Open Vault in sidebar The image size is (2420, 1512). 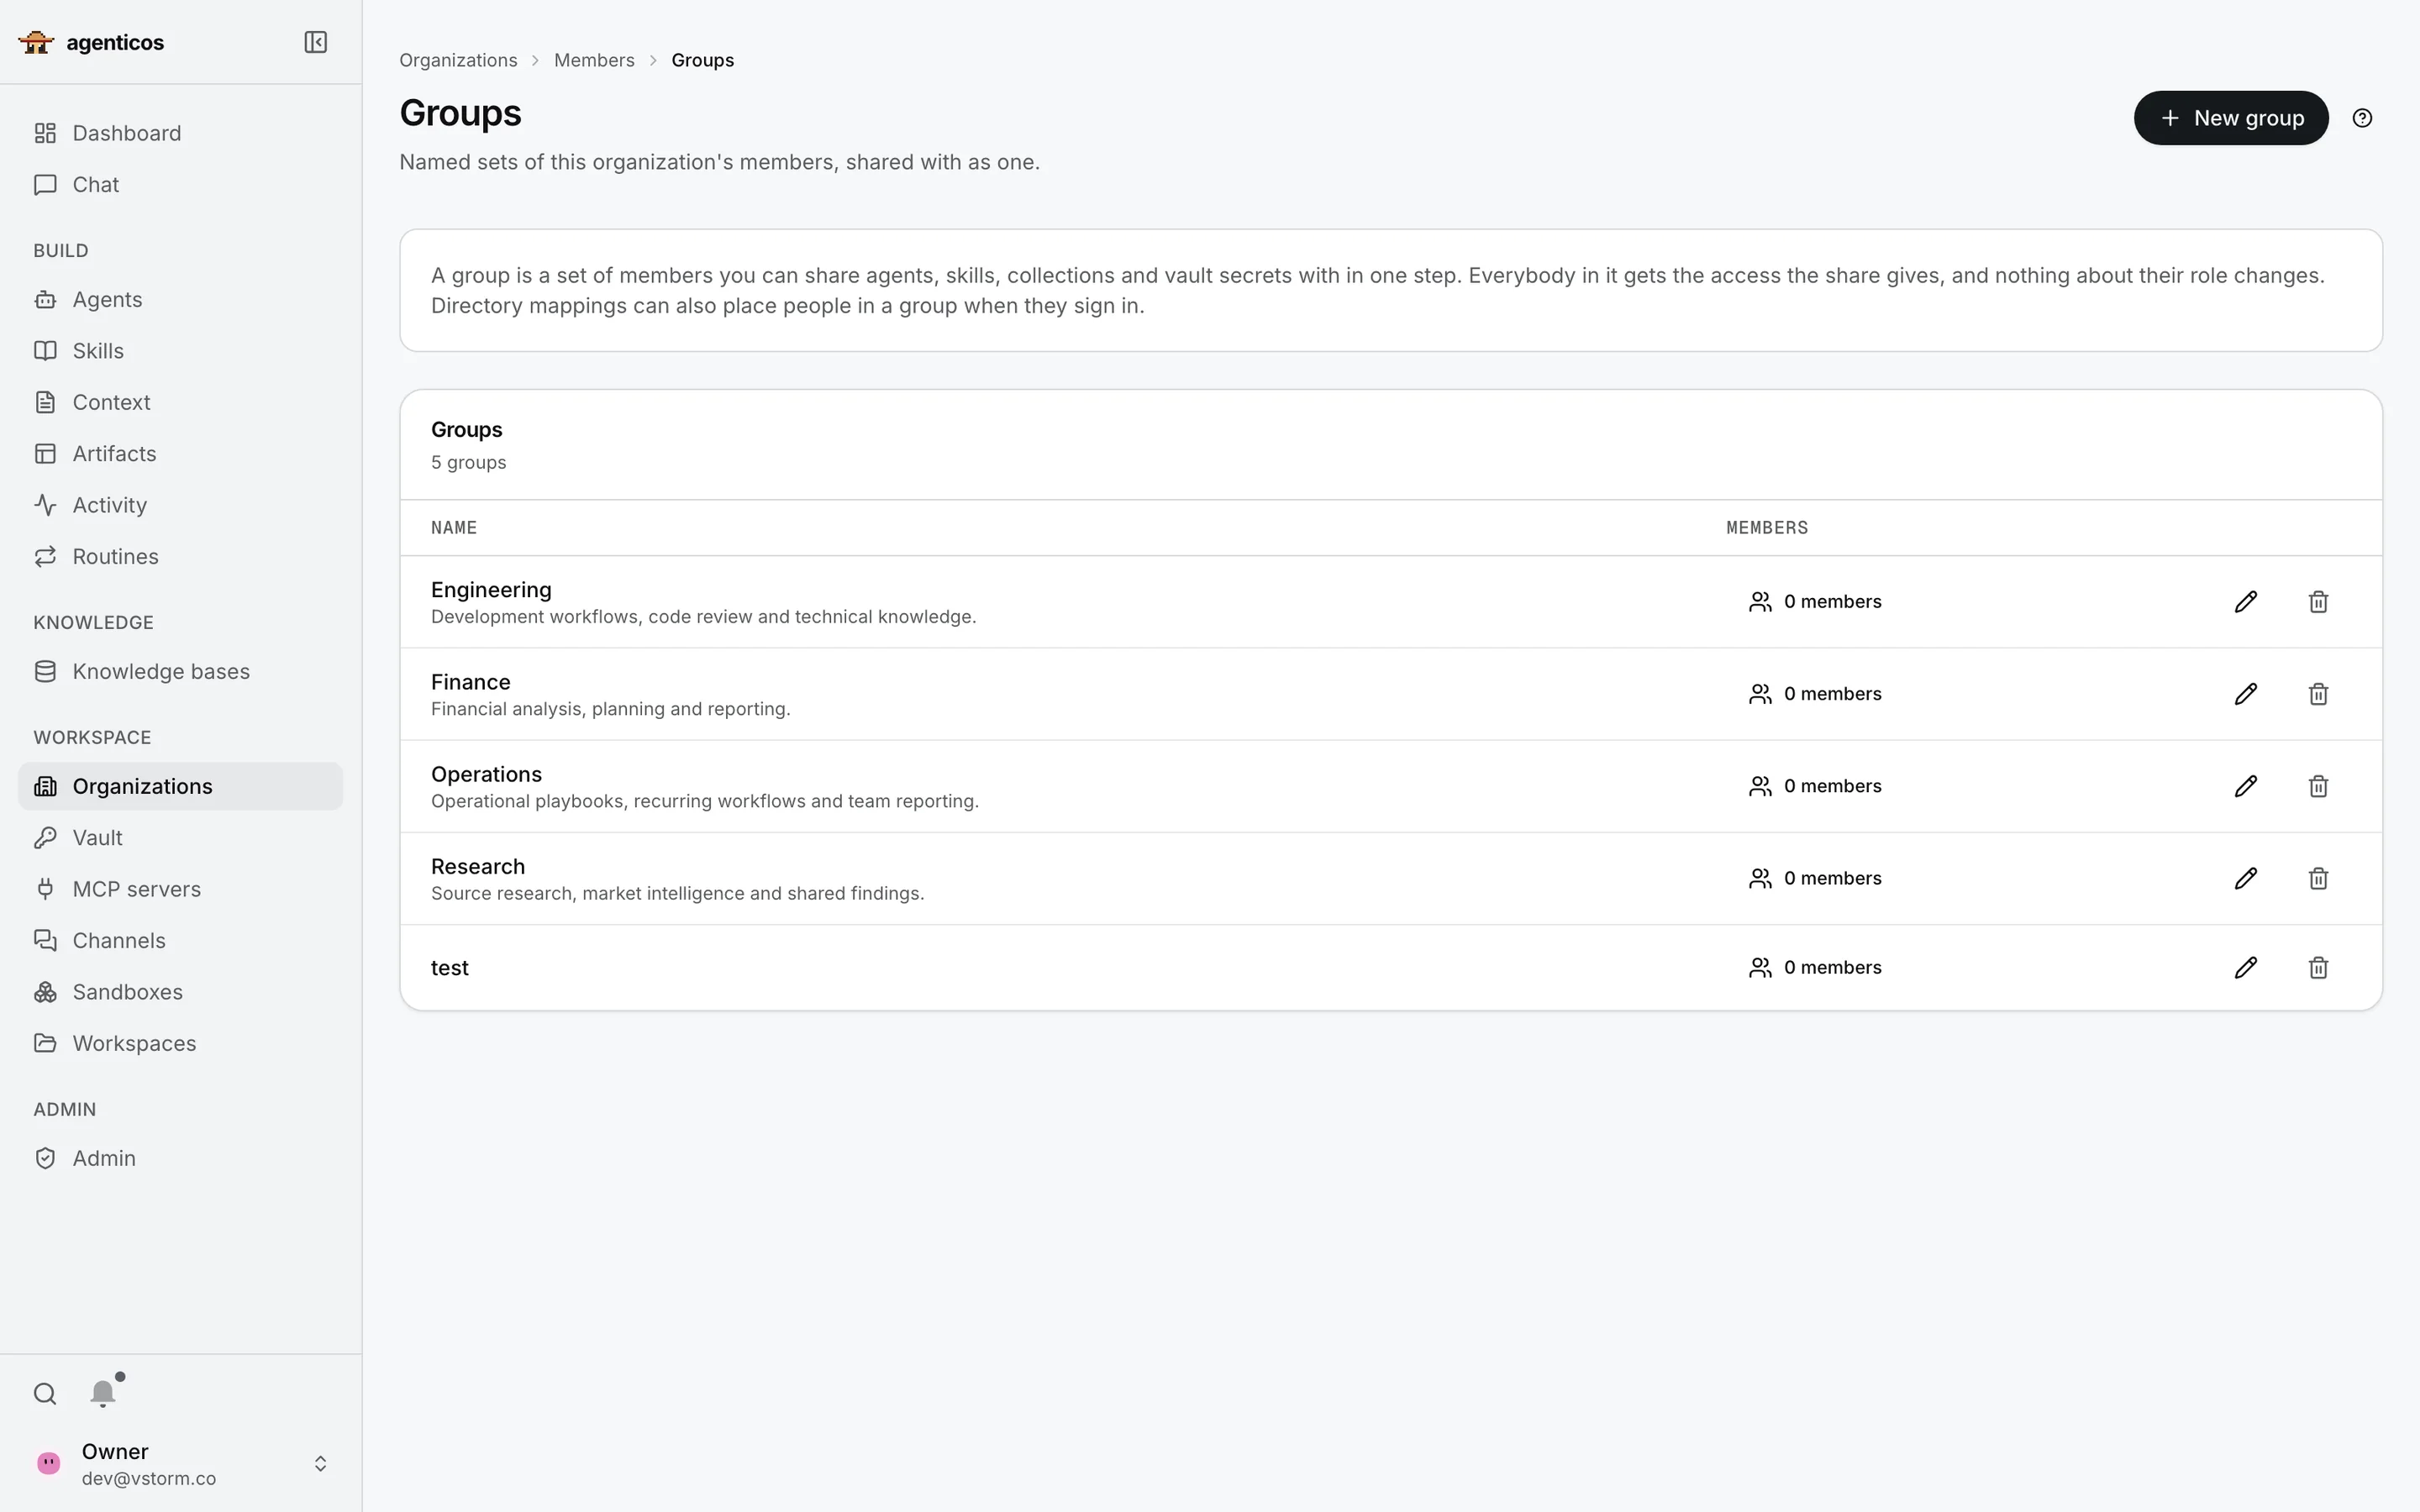[x=180, y=838]
